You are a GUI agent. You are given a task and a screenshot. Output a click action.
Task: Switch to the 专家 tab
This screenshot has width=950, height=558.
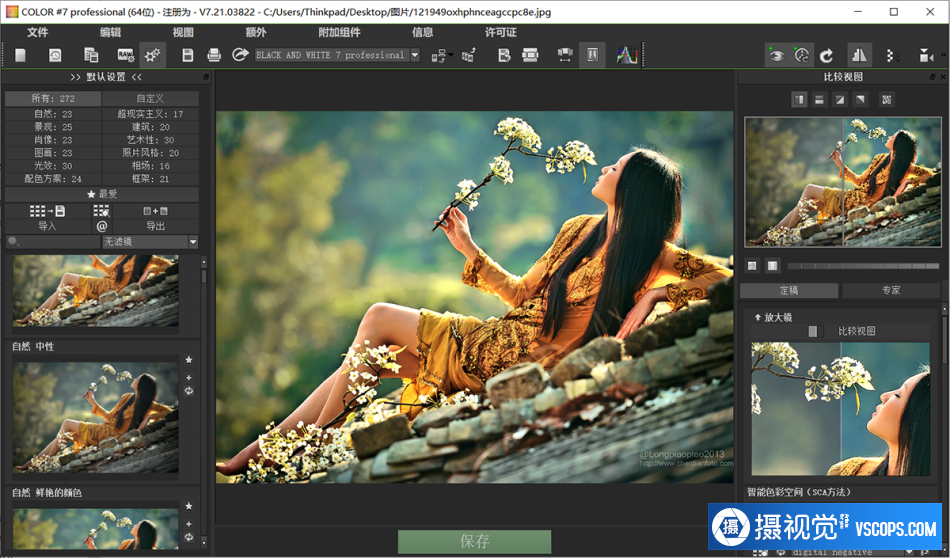coord(891,290)
